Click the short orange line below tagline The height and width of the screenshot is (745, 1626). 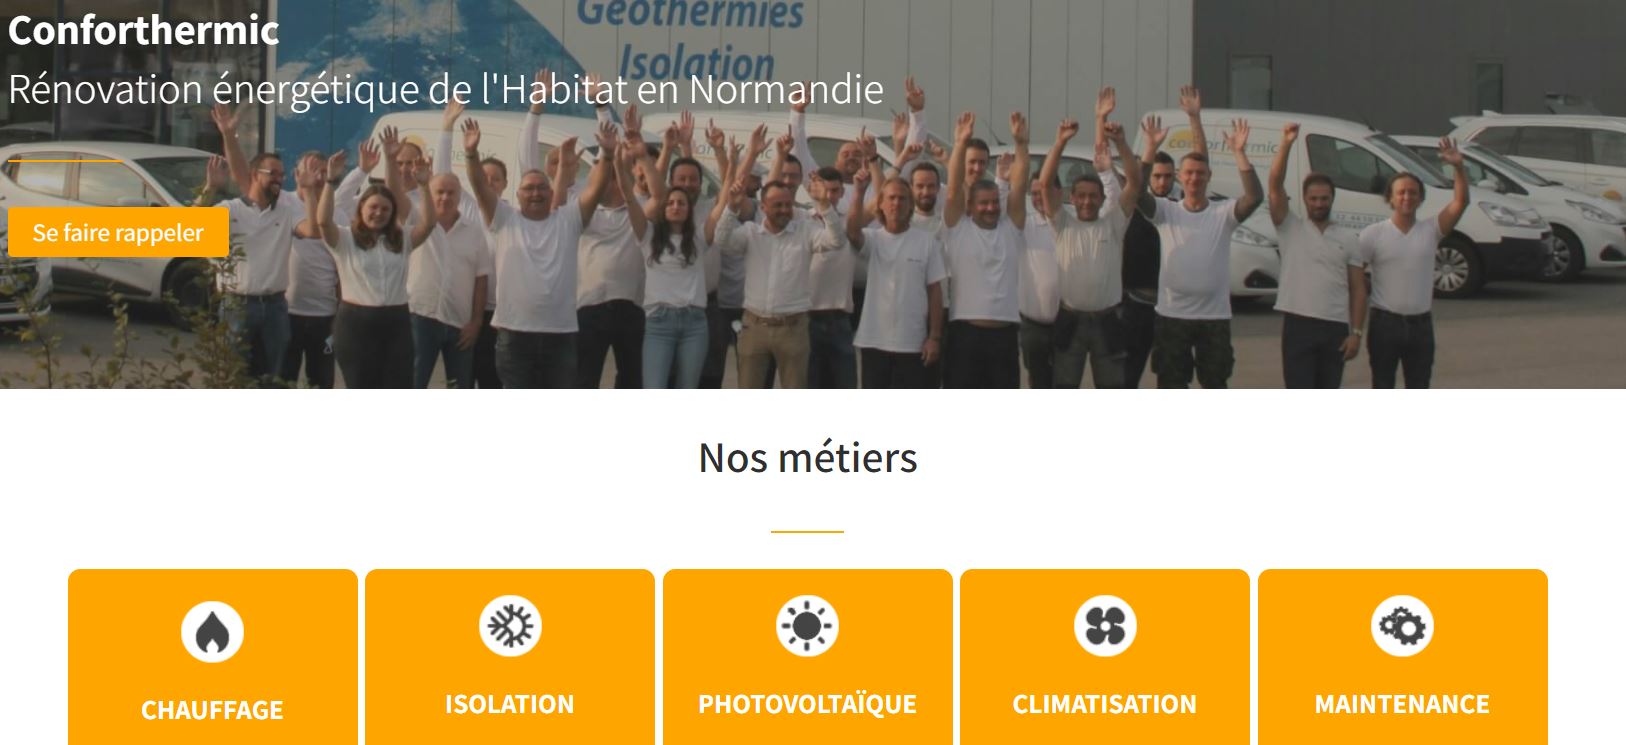pos(66,160)
